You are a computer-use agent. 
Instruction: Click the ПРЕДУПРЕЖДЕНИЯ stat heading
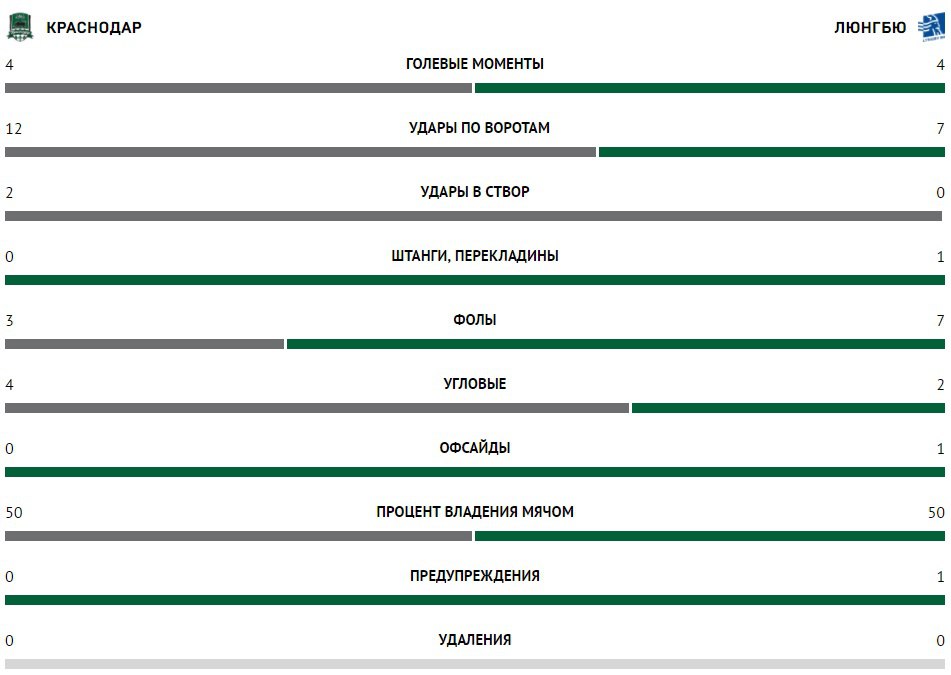pos(475,576)
